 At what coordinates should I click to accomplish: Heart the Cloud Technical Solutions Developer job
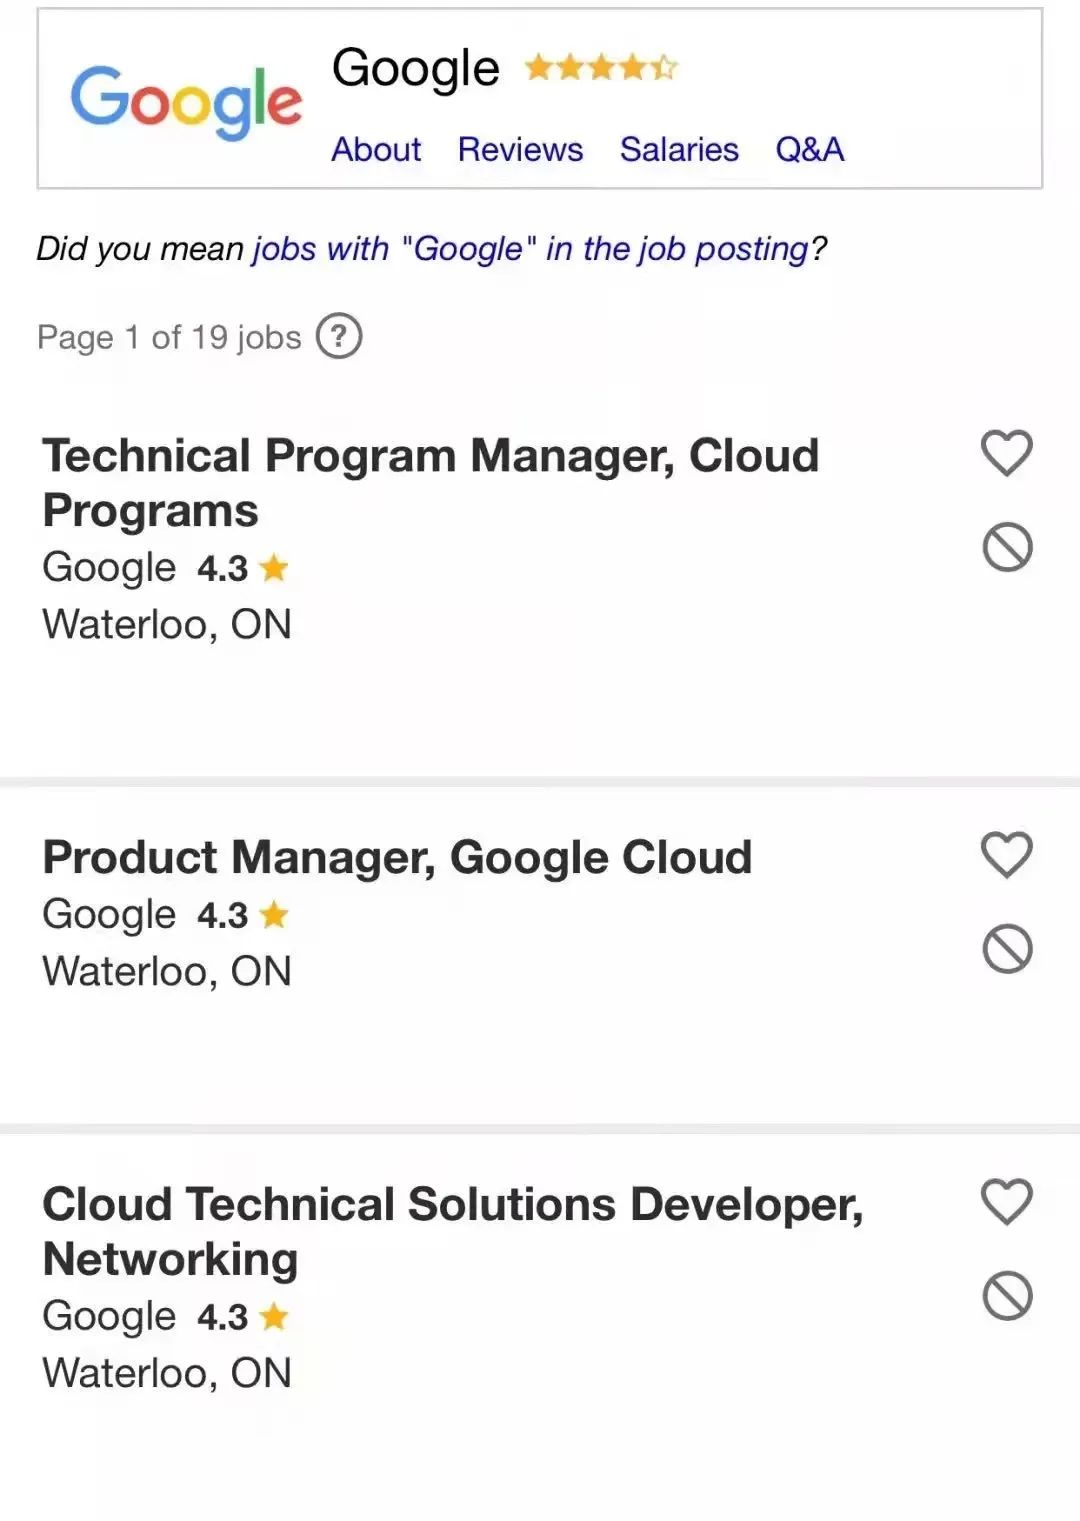[1006, 1202]
